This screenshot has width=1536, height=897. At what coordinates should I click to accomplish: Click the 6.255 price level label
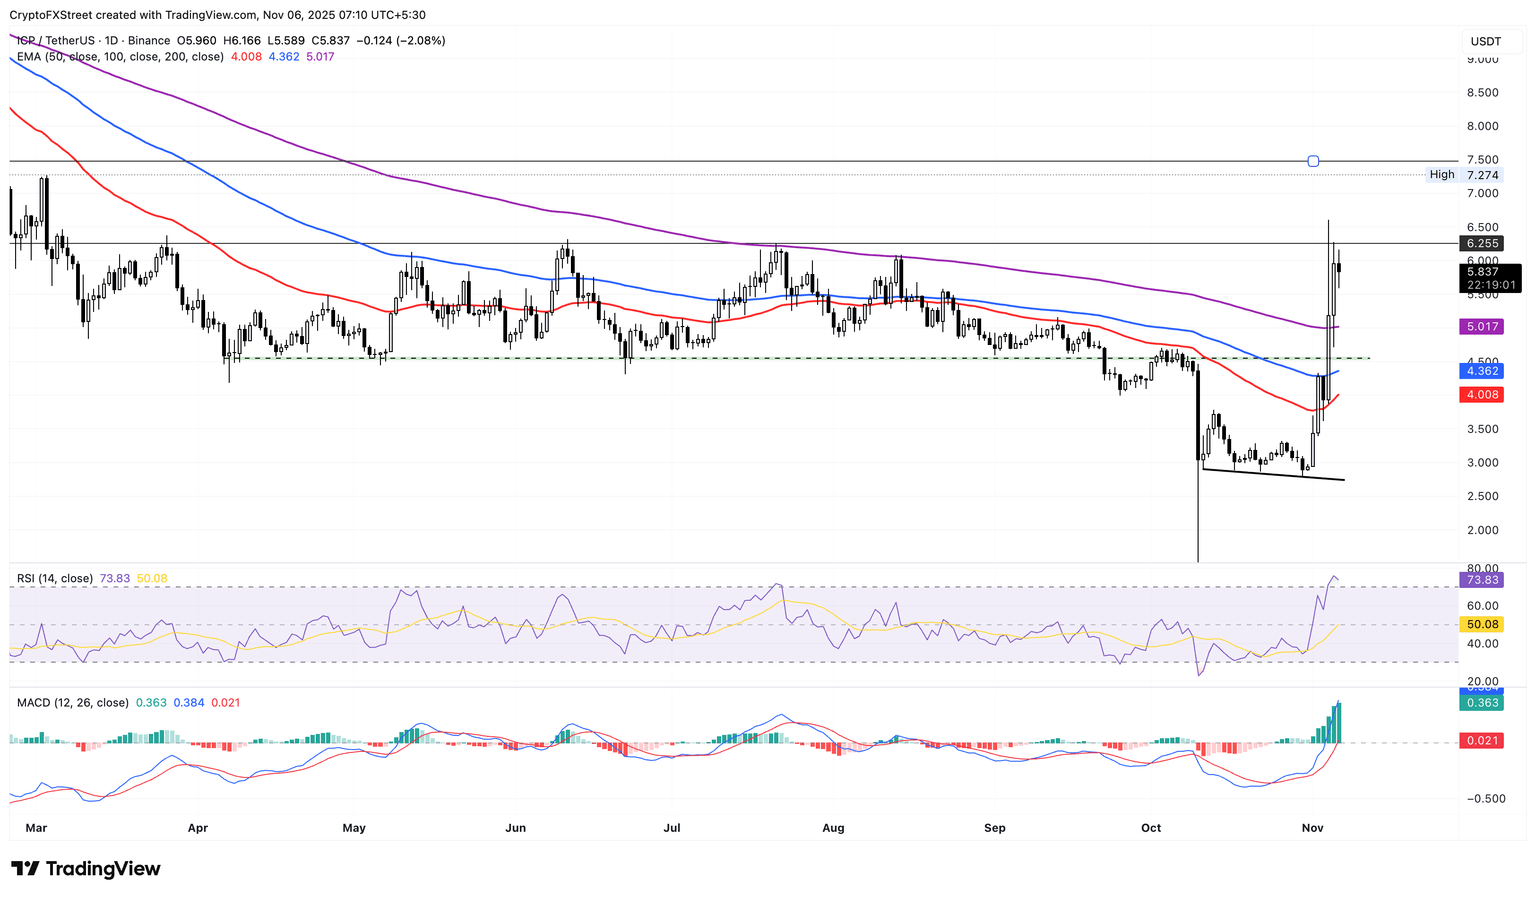point(1481,243)
